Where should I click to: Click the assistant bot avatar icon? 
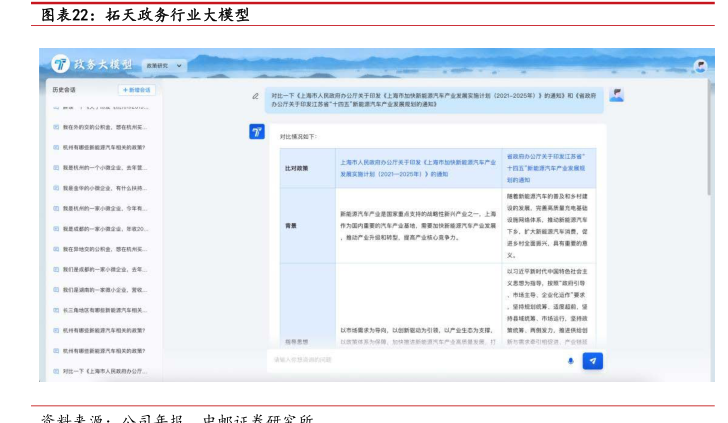pyautogui.click(x=256, y=132)
